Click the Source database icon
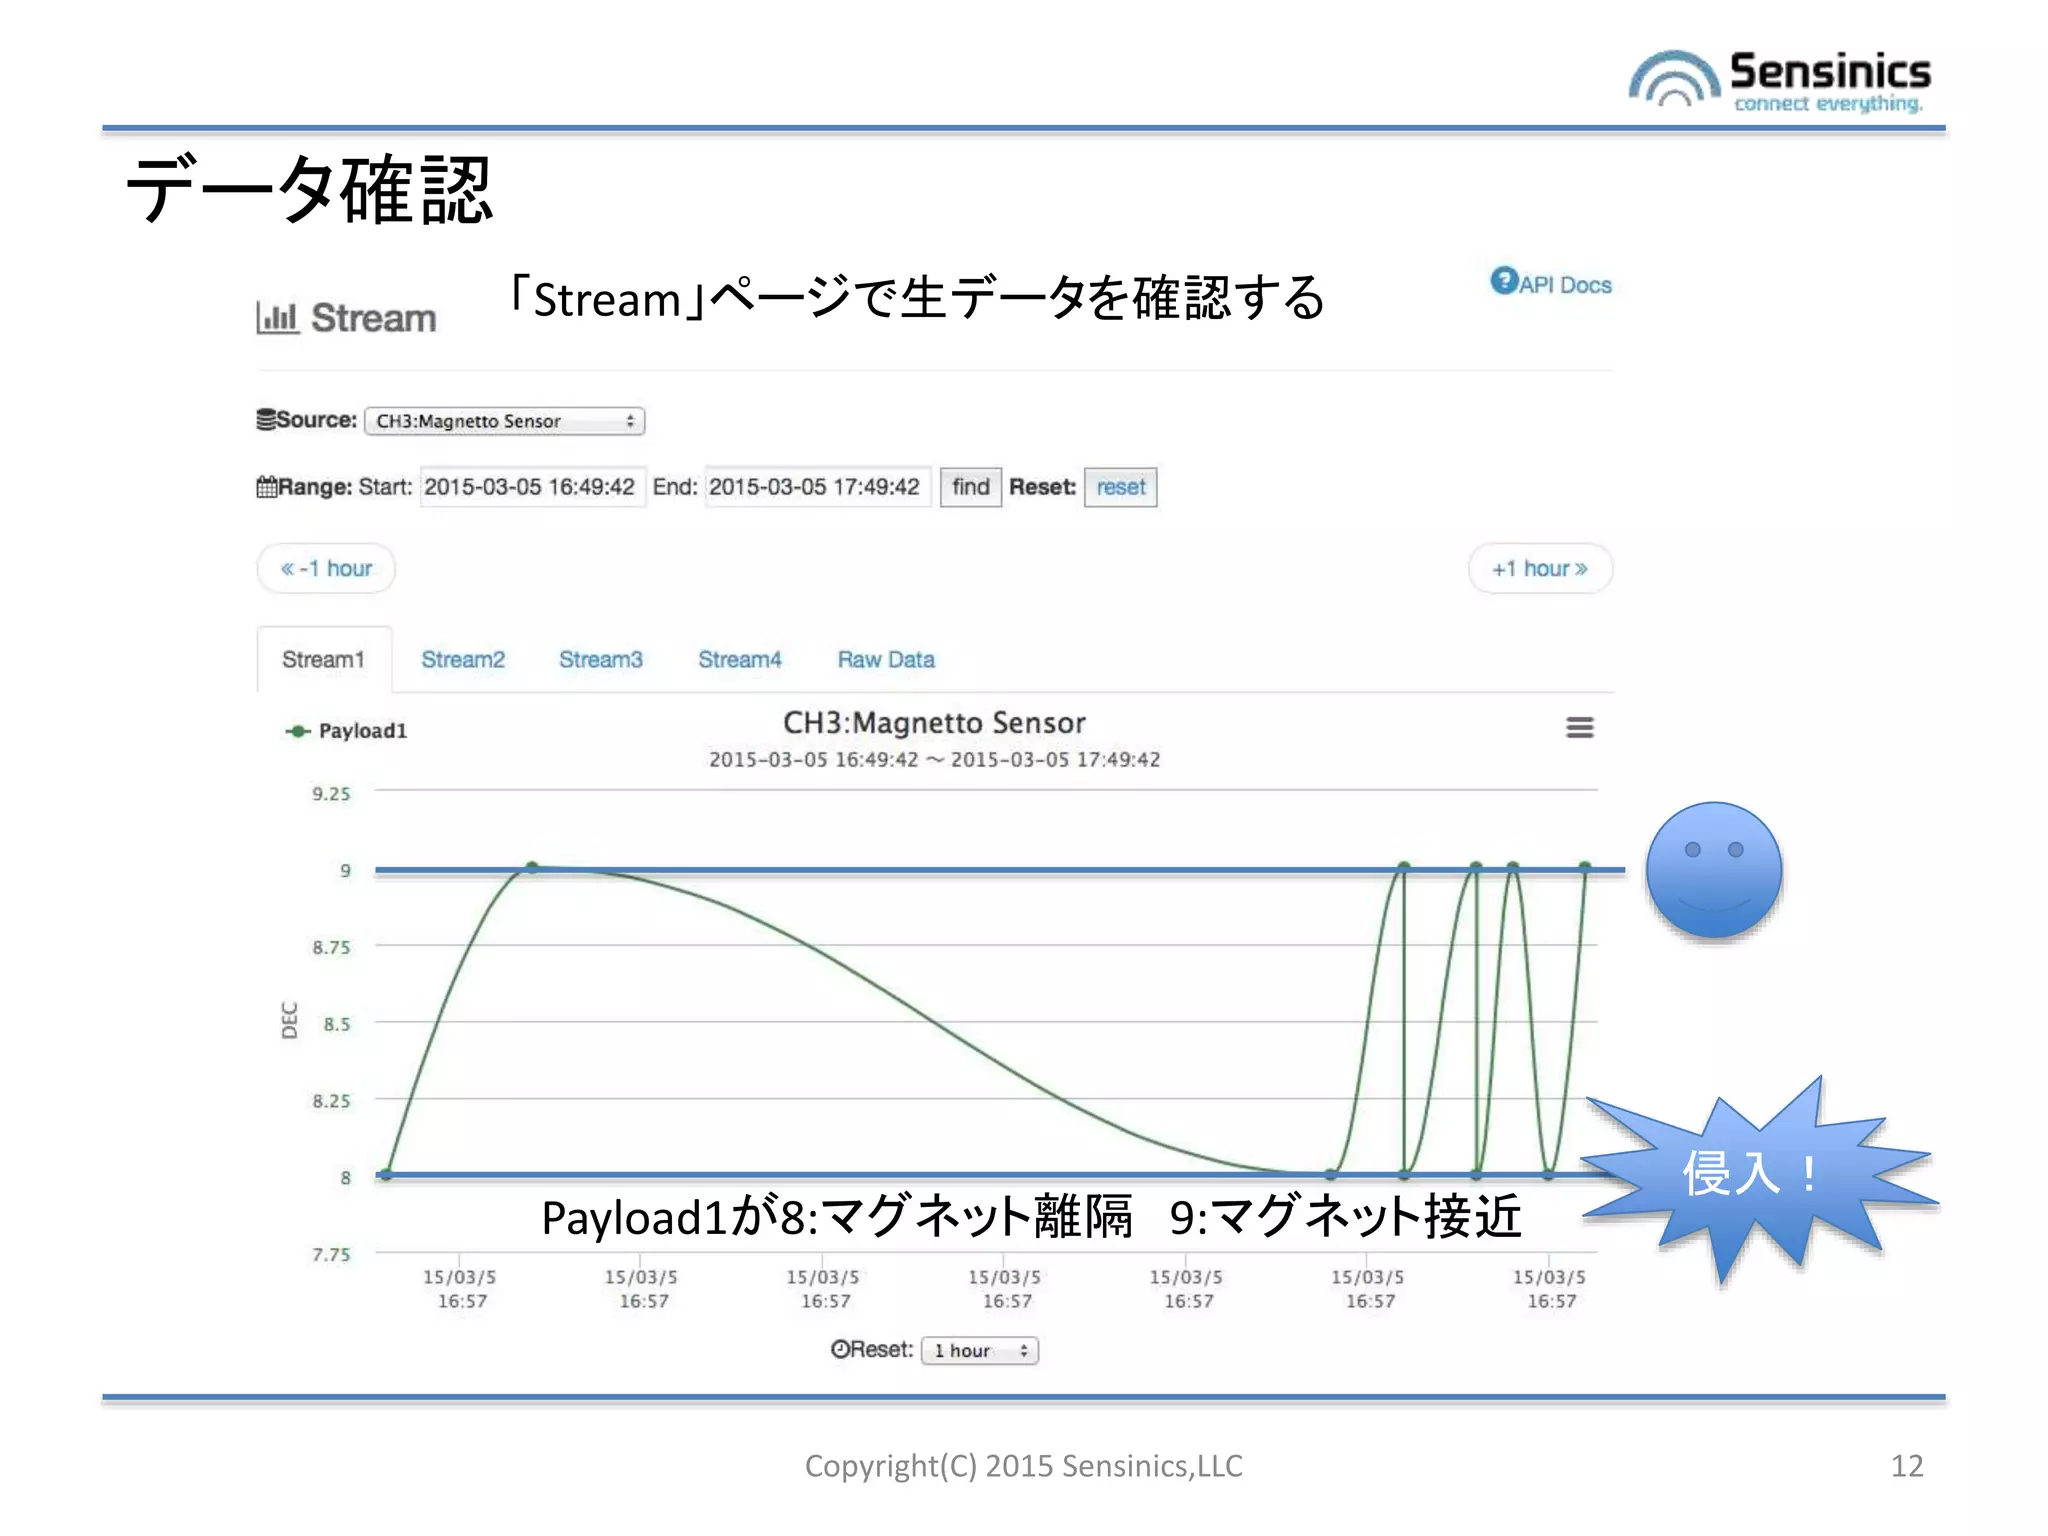The width and height of the screenshot is (2048, 1536). (x=266, y=419)
